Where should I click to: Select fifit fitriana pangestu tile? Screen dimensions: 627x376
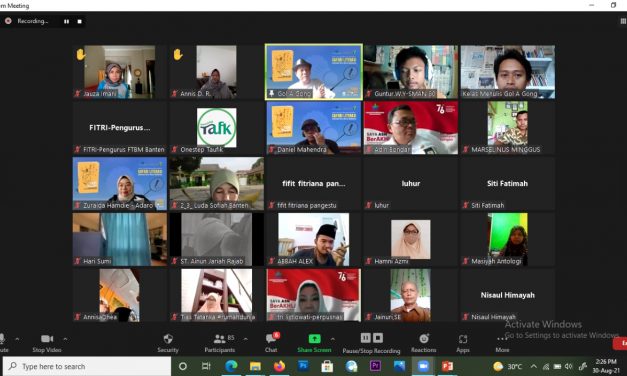(314, 184)
